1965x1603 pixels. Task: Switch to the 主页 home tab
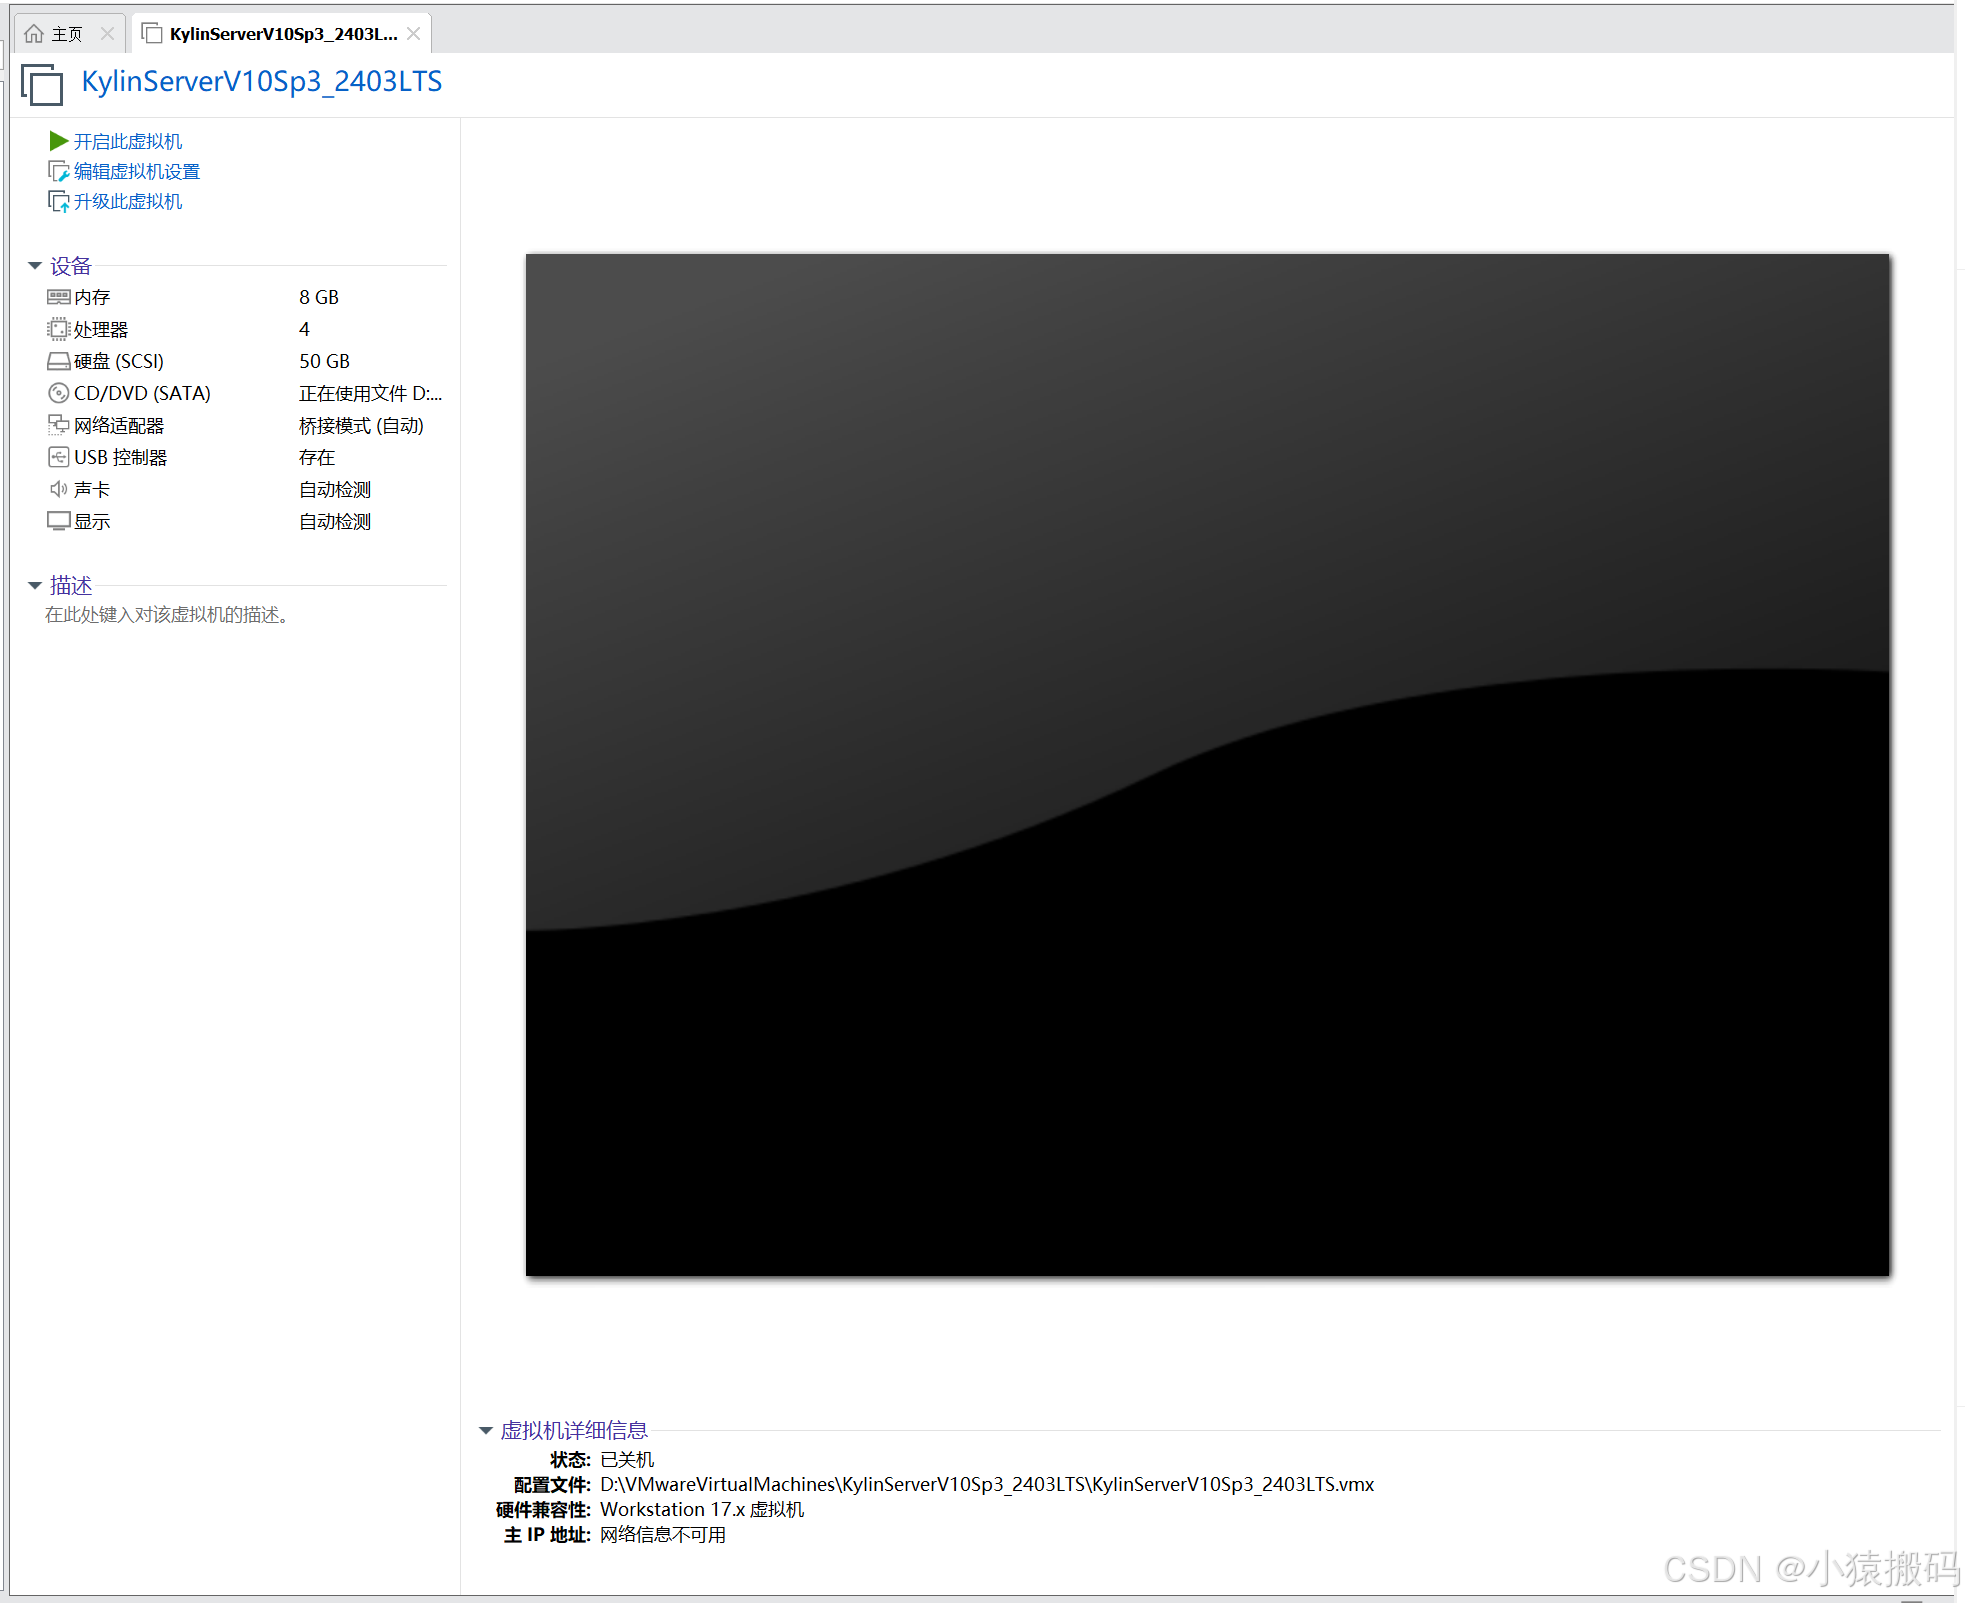[x=66, y=34]
